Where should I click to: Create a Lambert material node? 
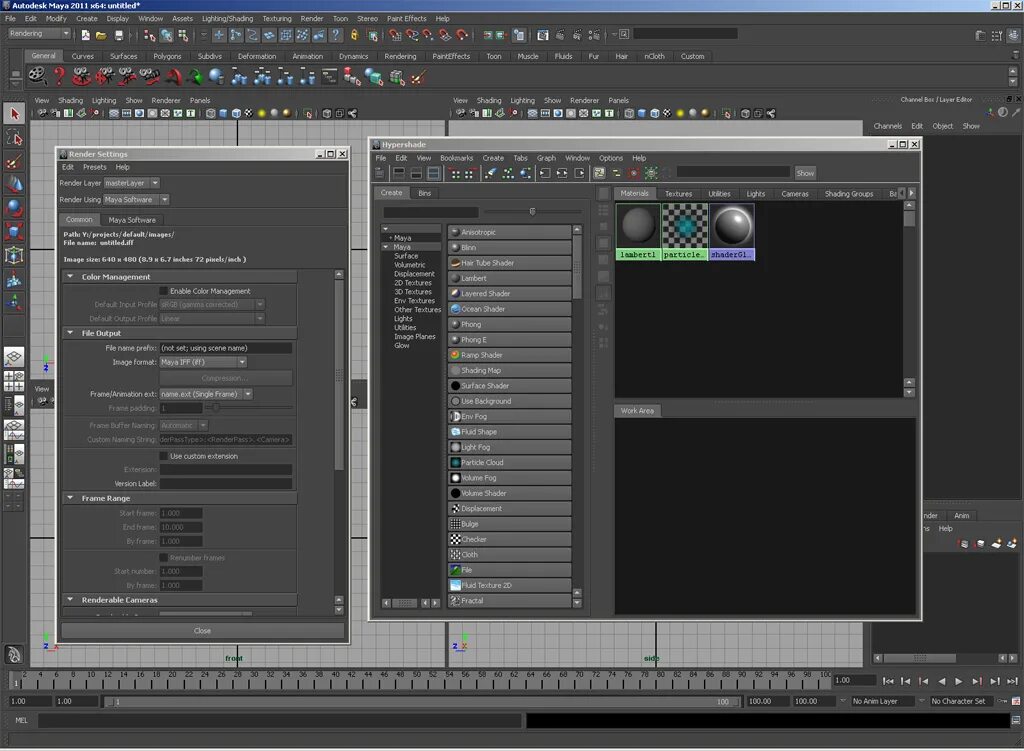[509, 278]
